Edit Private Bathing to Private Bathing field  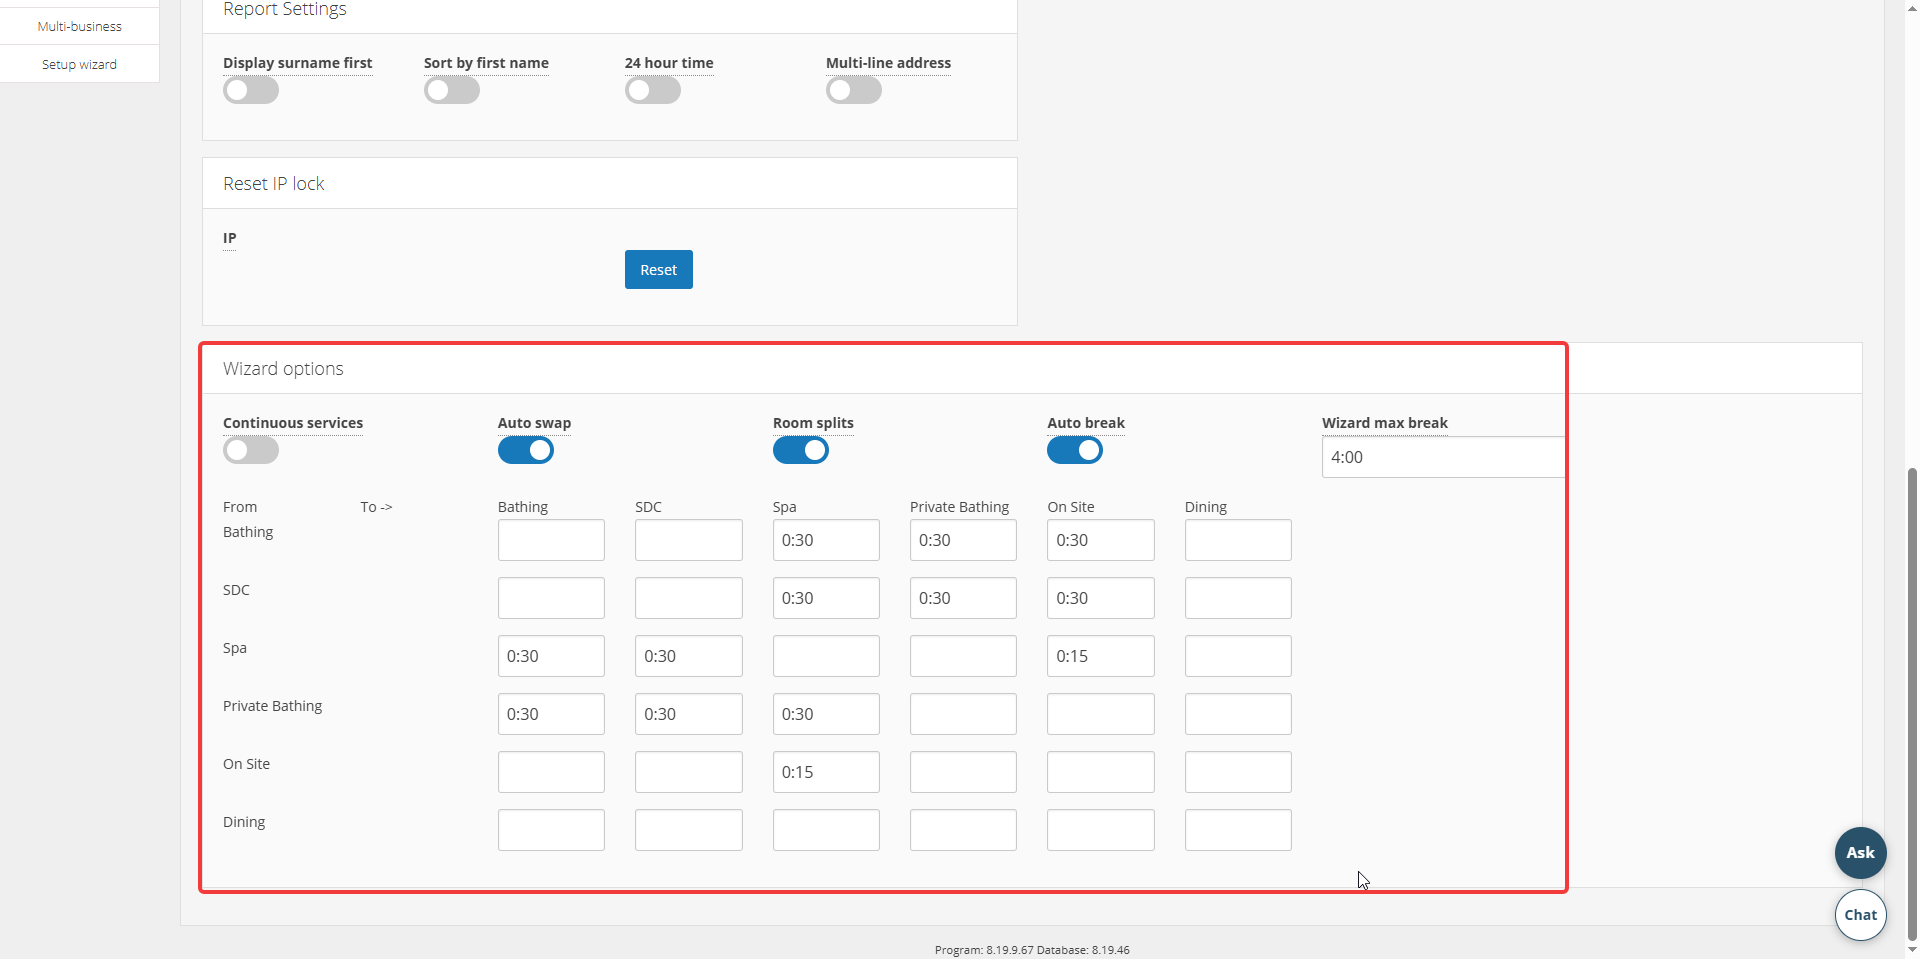click(963, 714)
